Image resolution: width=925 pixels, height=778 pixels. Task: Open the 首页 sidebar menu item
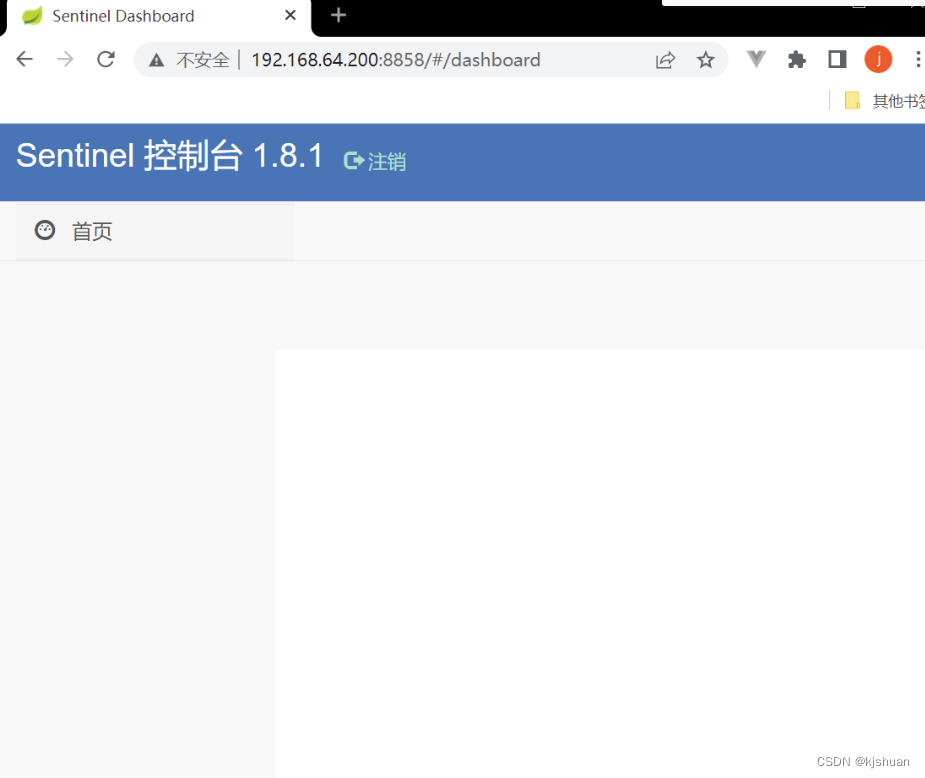(x=155, y=232)
